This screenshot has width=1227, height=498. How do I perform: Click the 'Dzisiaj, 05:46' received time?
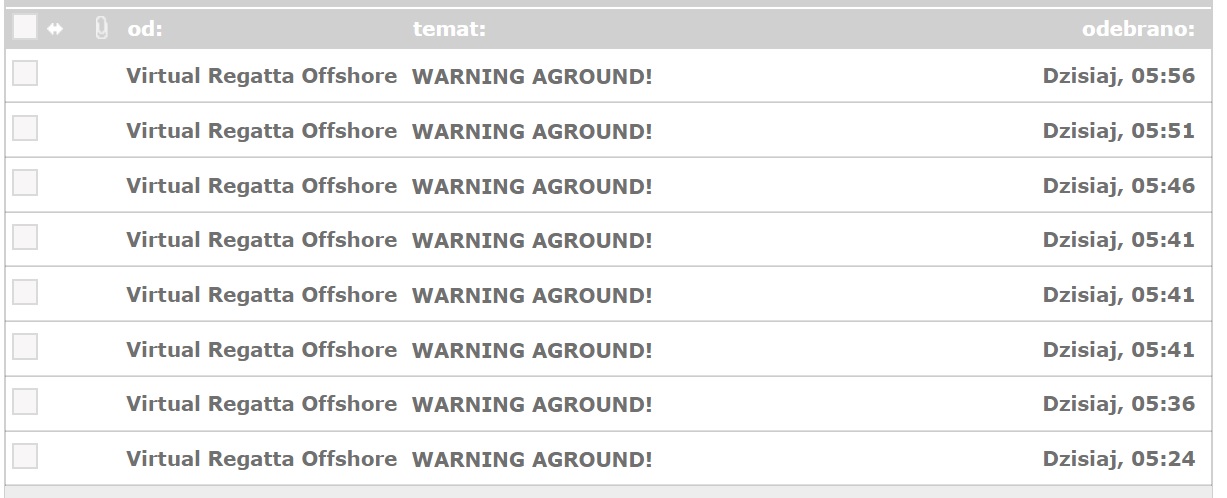click(x=1119, y=186)
